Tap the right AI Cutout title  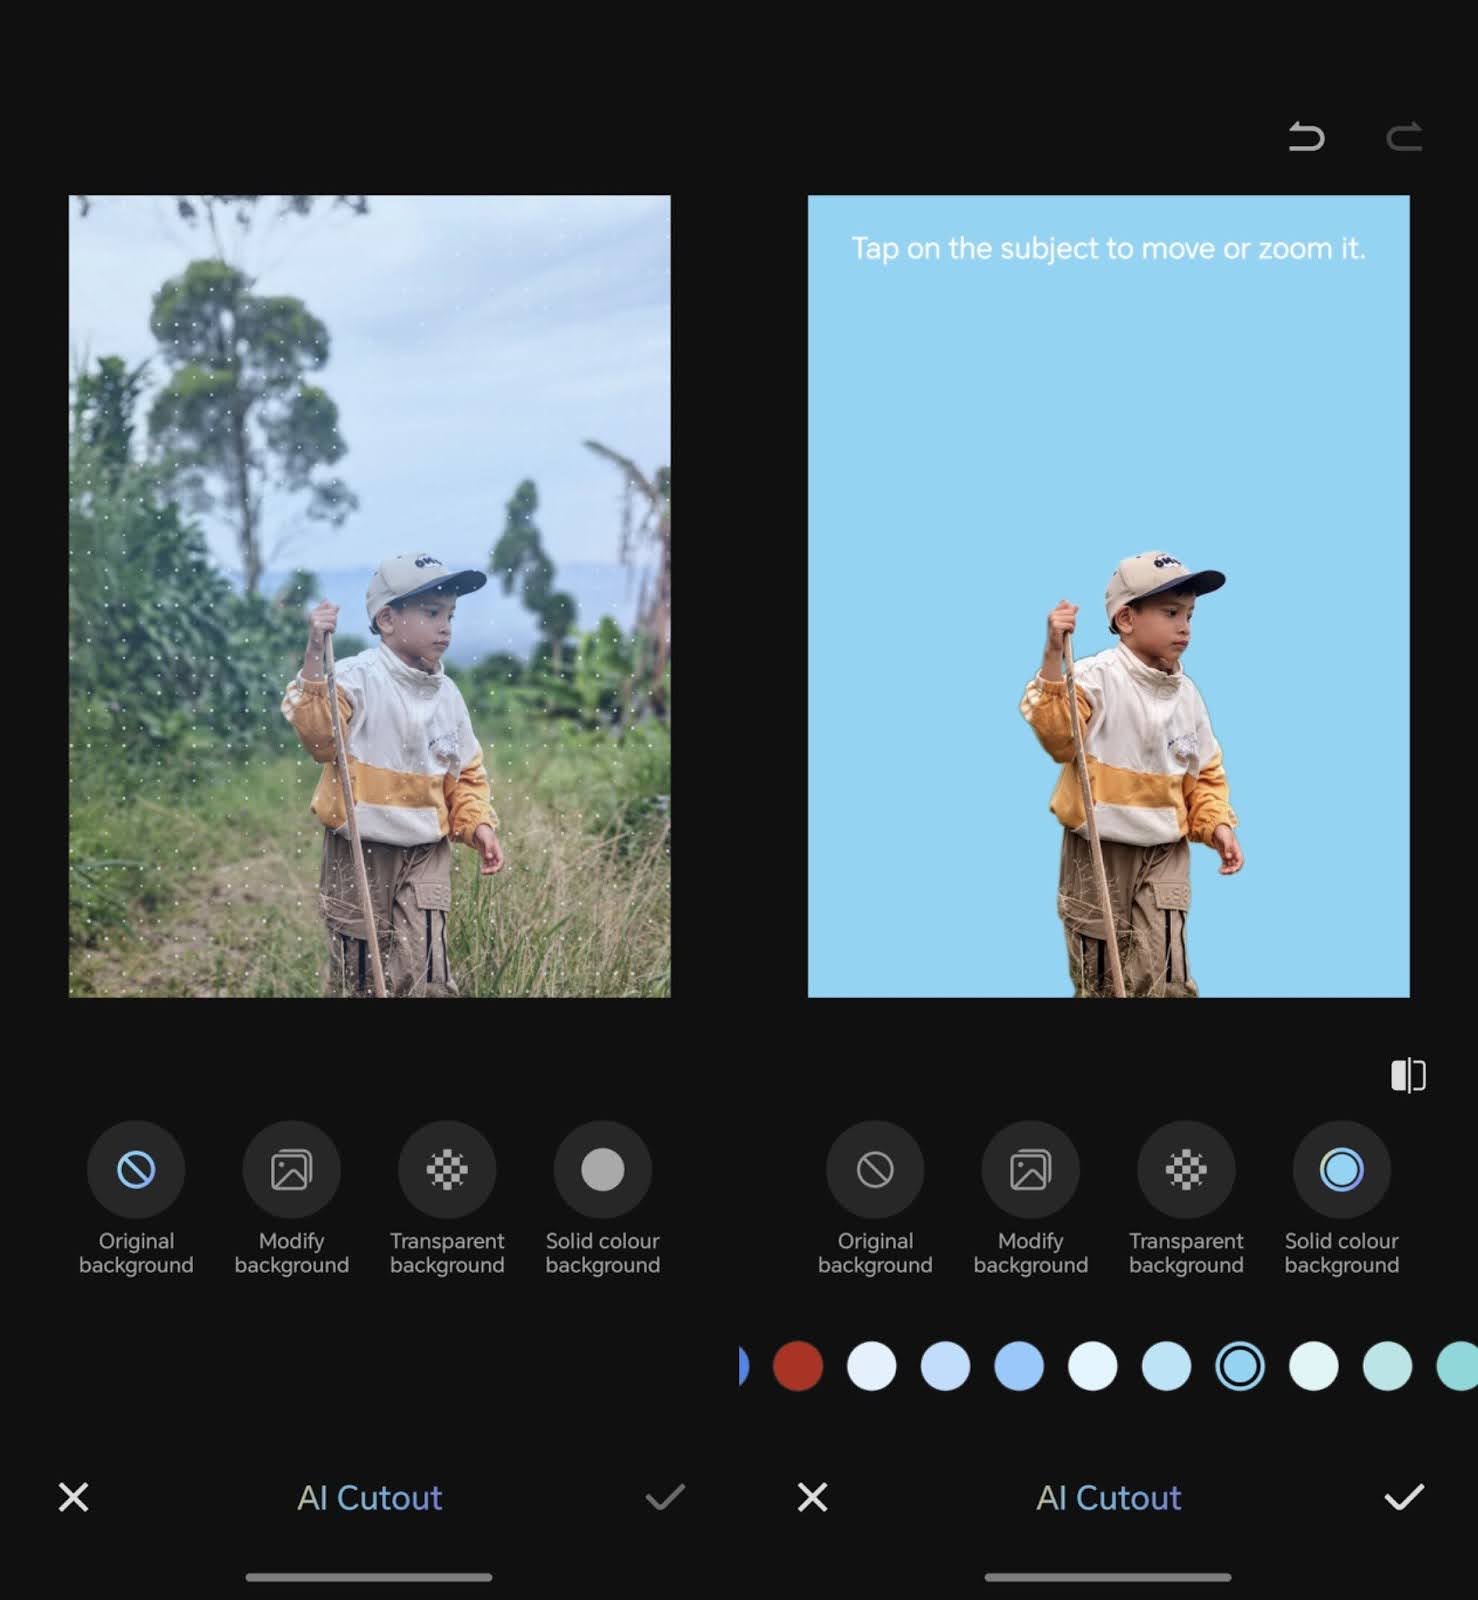click(1108, 1497)
